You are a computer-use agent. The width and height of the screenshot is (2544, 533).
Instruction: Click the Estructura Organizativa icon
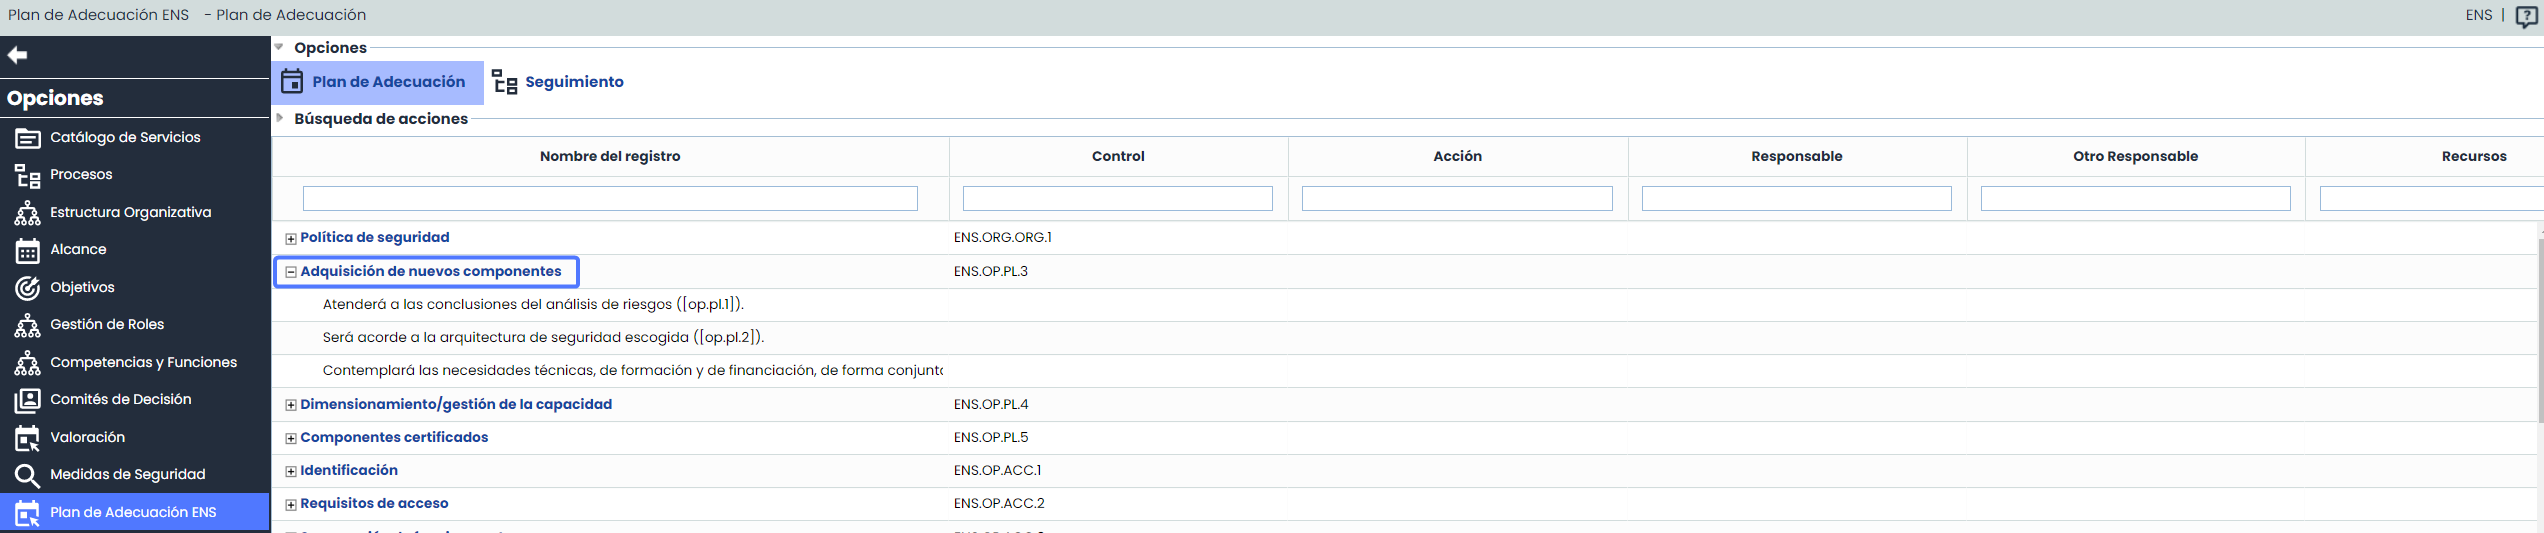27,213
